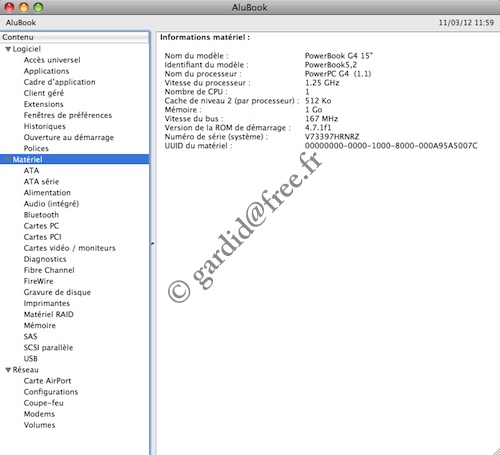
Task: Open the Imprimantes entry
Action: pyautogui.click(x=47, y=303)
